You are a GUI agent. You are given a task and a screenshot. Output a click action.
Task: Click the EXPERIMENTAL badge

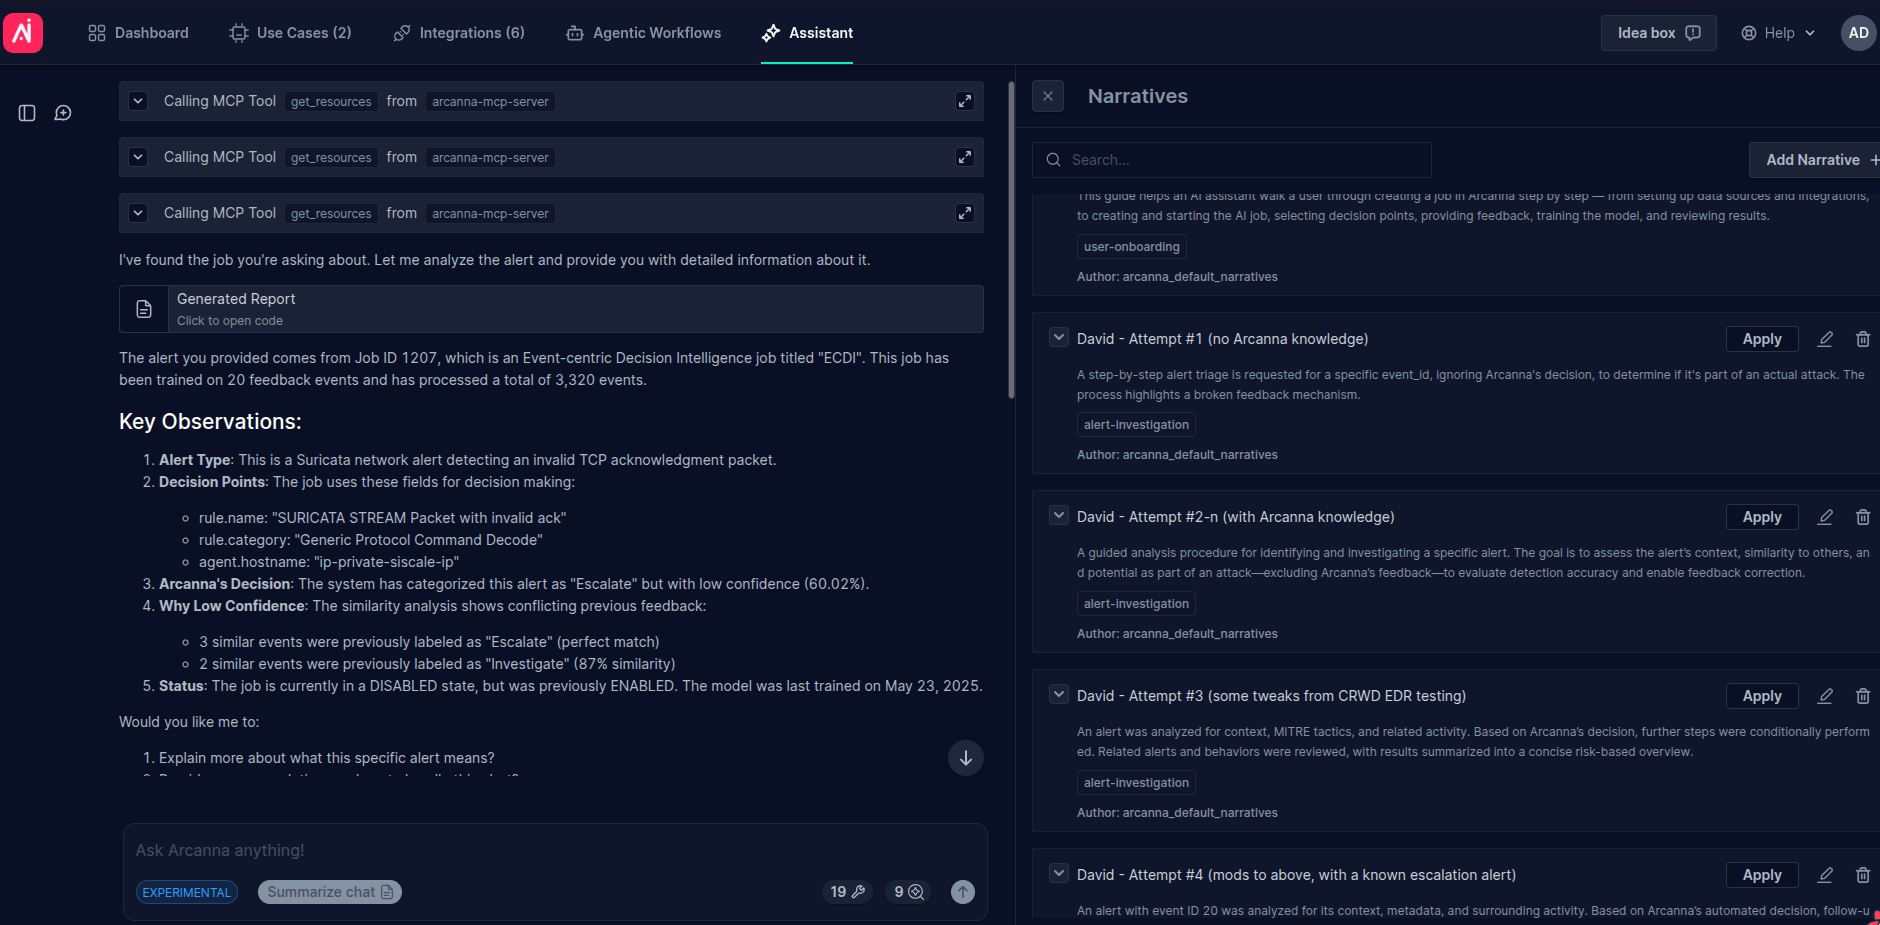pos(187,892)
